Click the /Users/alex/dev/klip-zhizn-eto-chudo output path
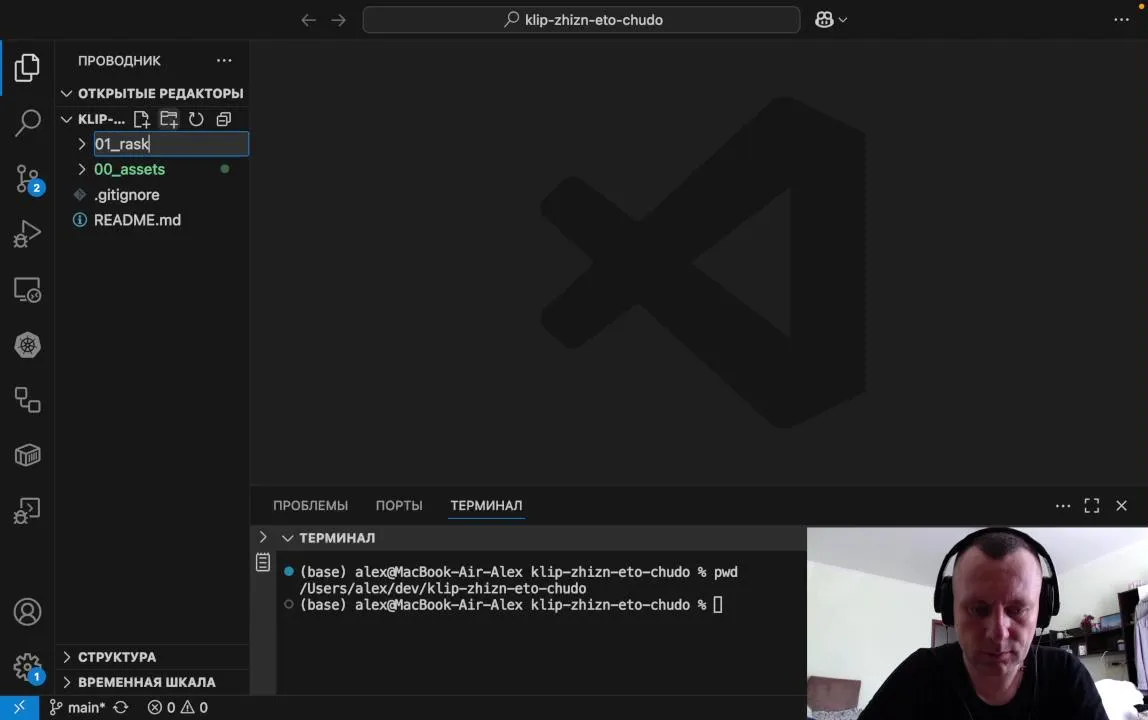Screen dimensions: 1148x720 pos(443,589)
